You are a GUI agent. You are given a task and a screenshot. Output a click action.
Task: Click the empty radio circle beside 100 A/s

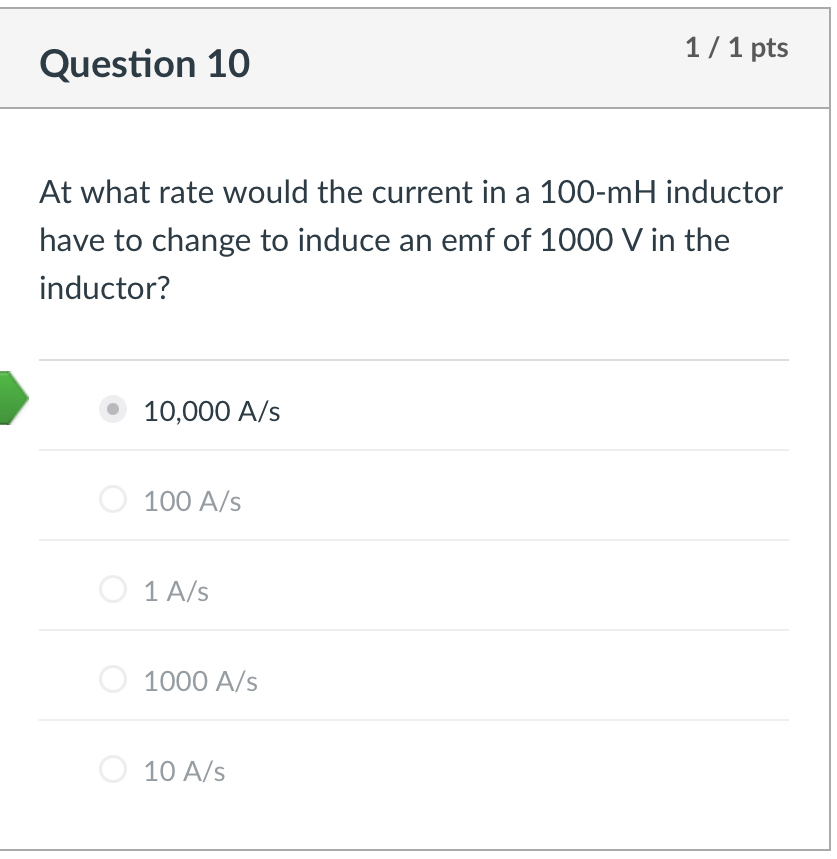point(112,499)
